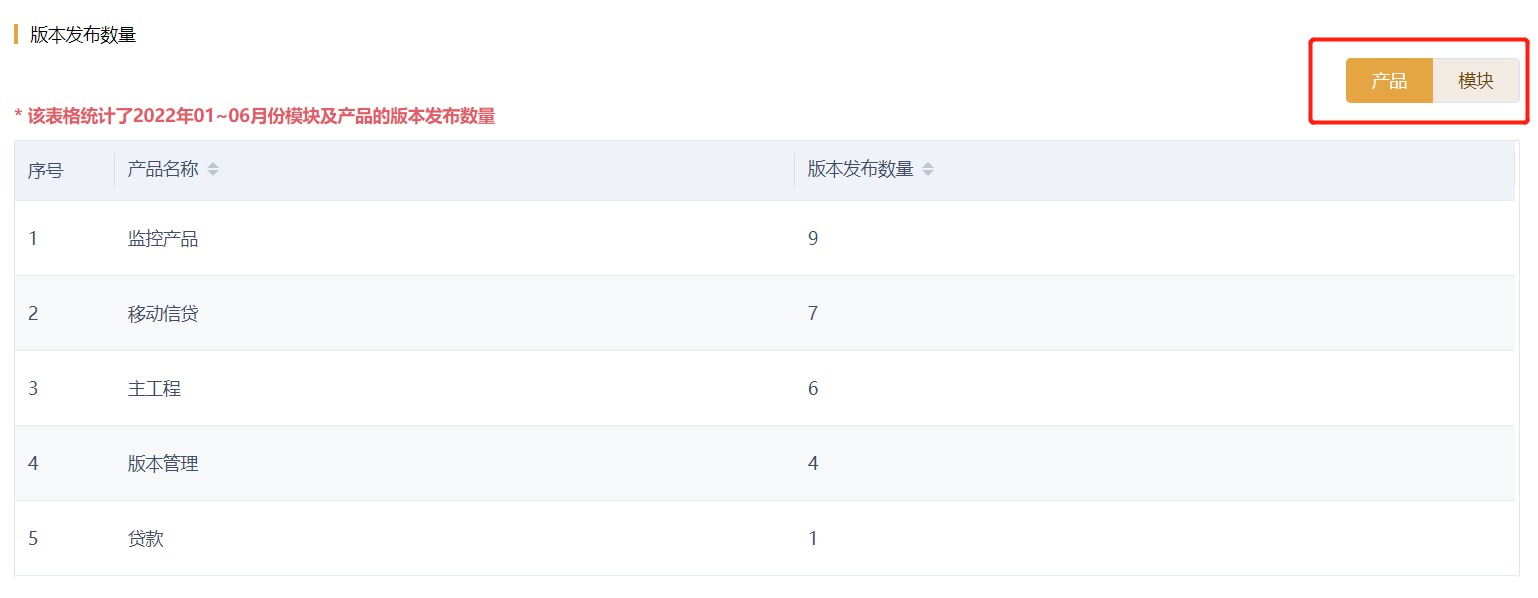Image resolution: width=1538 pixels, height=598 pixels.
Task: Click release count 1 for 贷款
Action: click(813, 539)
